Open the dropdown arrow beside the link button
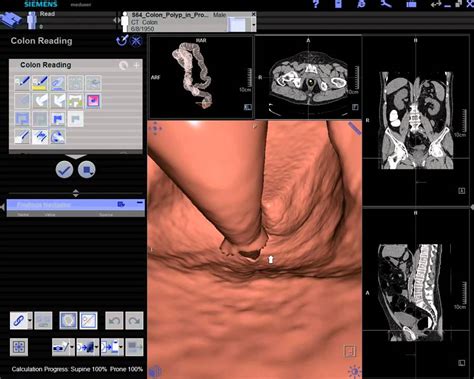 click(30, 321)
